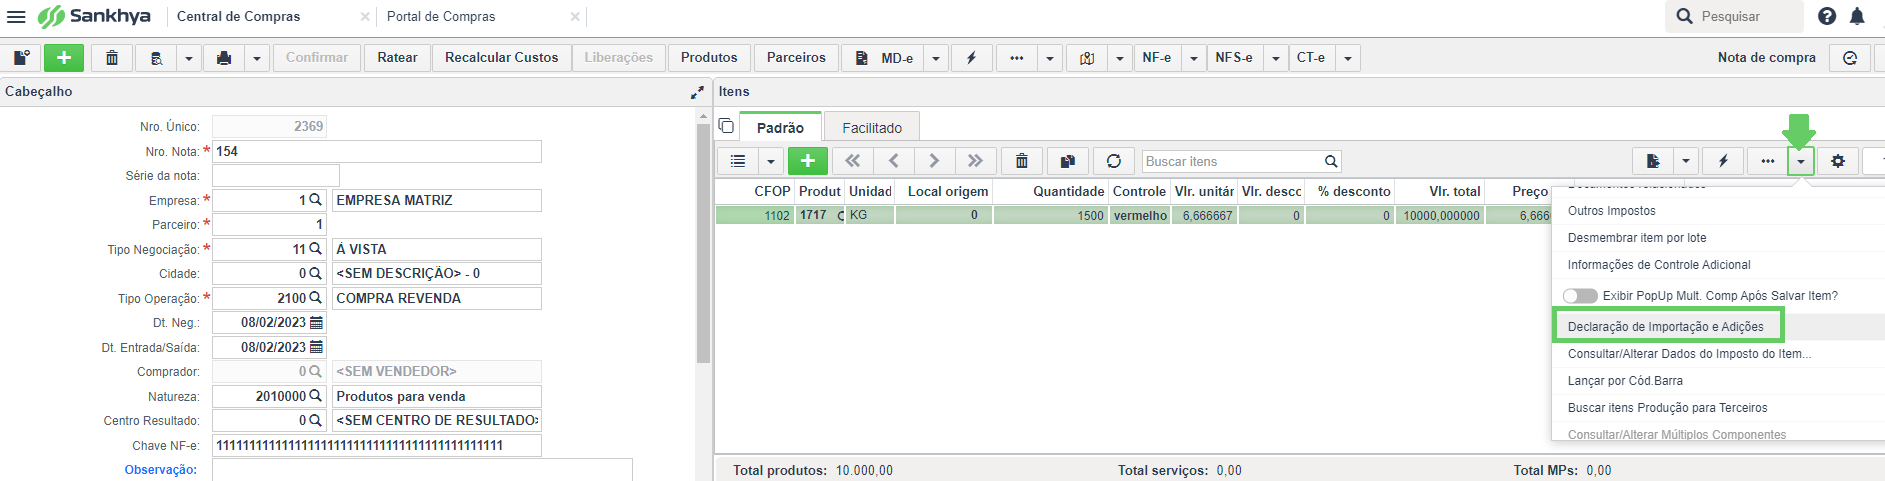This screenshot has width=1885, height=481.
Task: Choose Outros Impostos from menu
Action: coord(1612,211)
